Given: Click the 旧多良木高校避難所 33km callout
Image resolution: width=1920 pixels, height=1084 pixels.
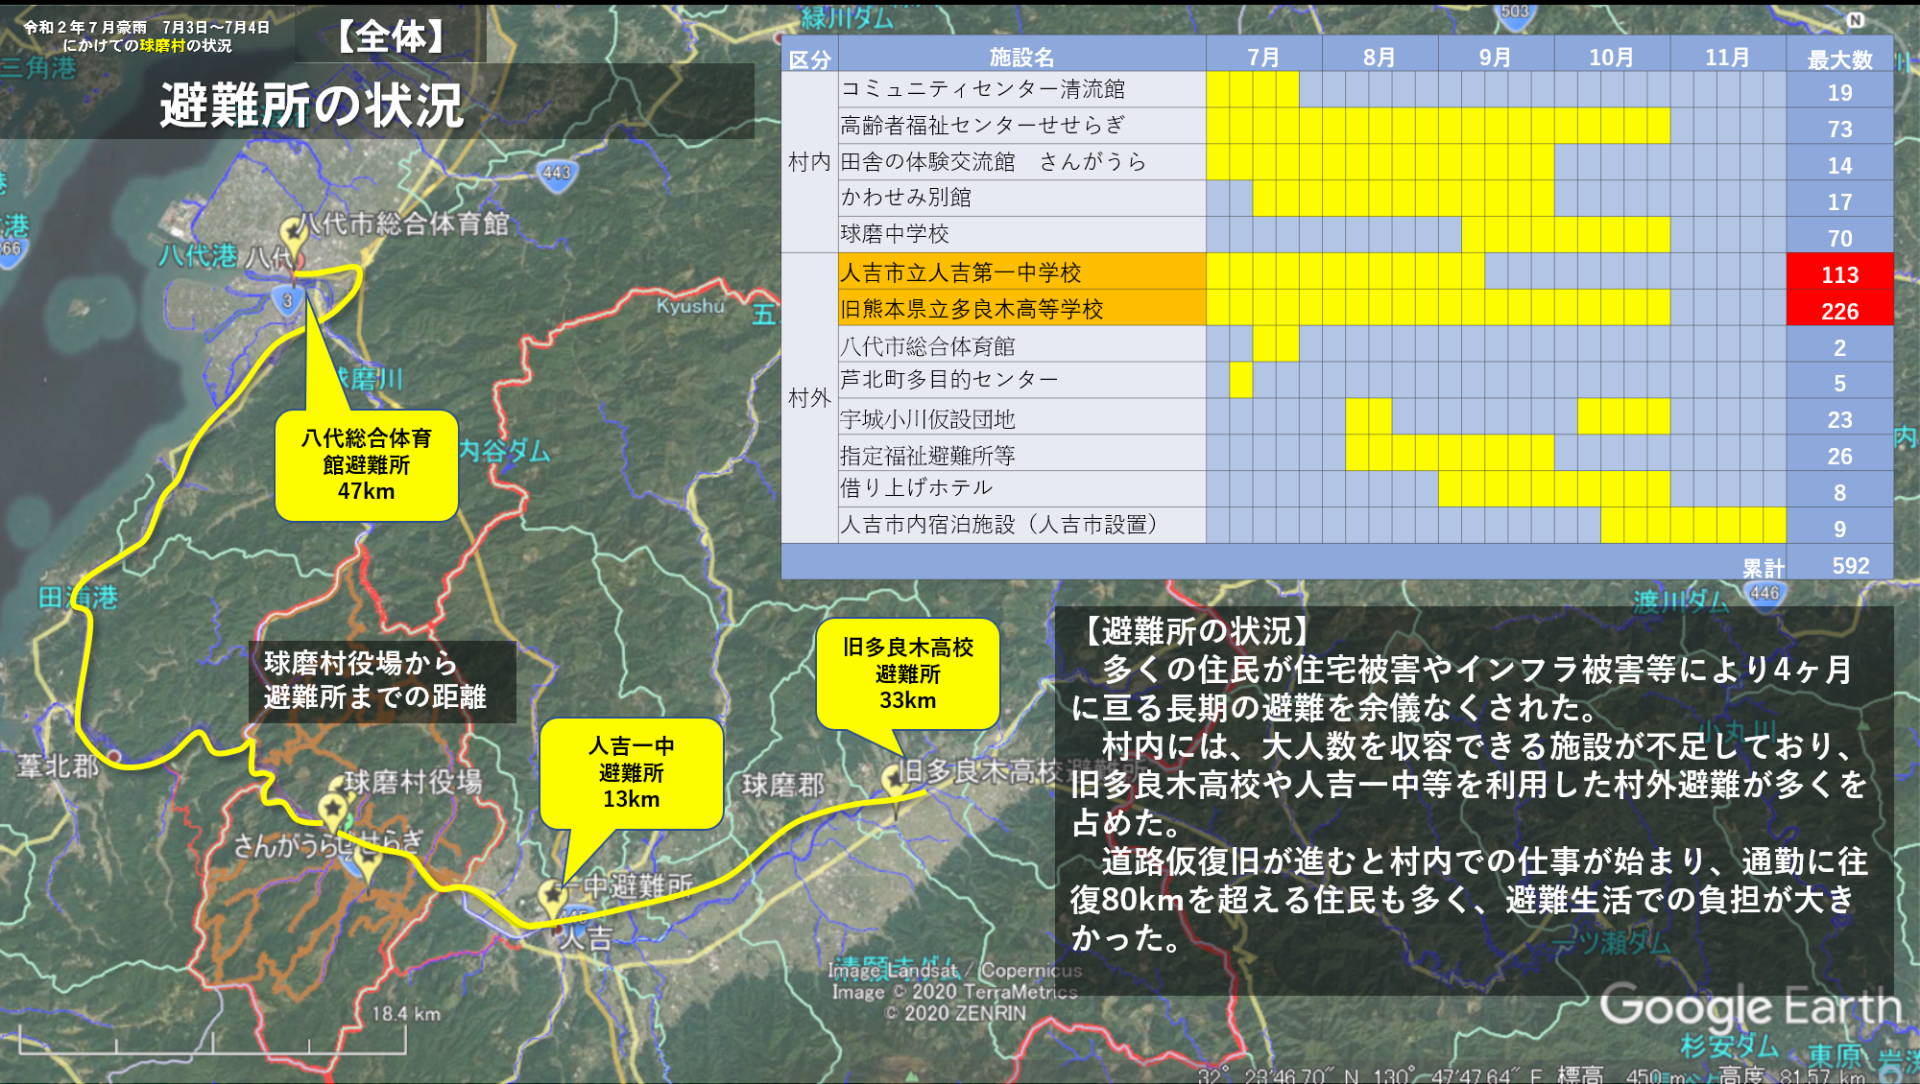Looking at the screenshot, I should [x=908, y=674].
